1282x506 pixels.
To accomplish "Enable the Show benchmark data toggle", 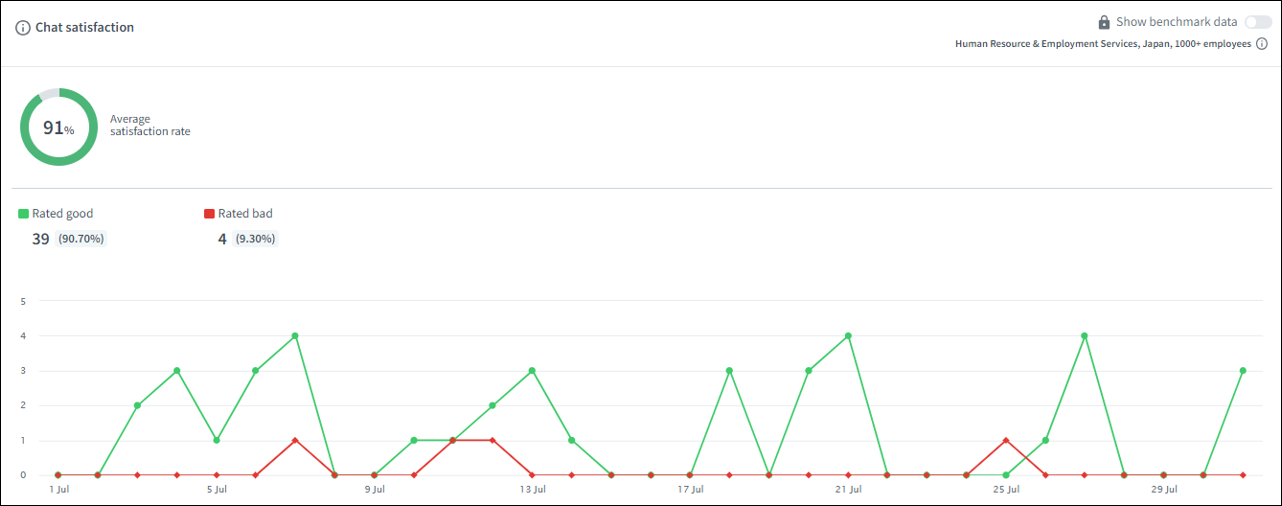I will click(x=1258, y=22).
